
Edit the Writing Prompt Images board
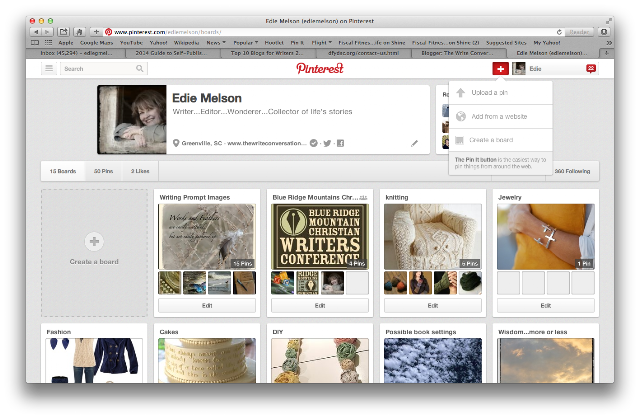[207, 306]
